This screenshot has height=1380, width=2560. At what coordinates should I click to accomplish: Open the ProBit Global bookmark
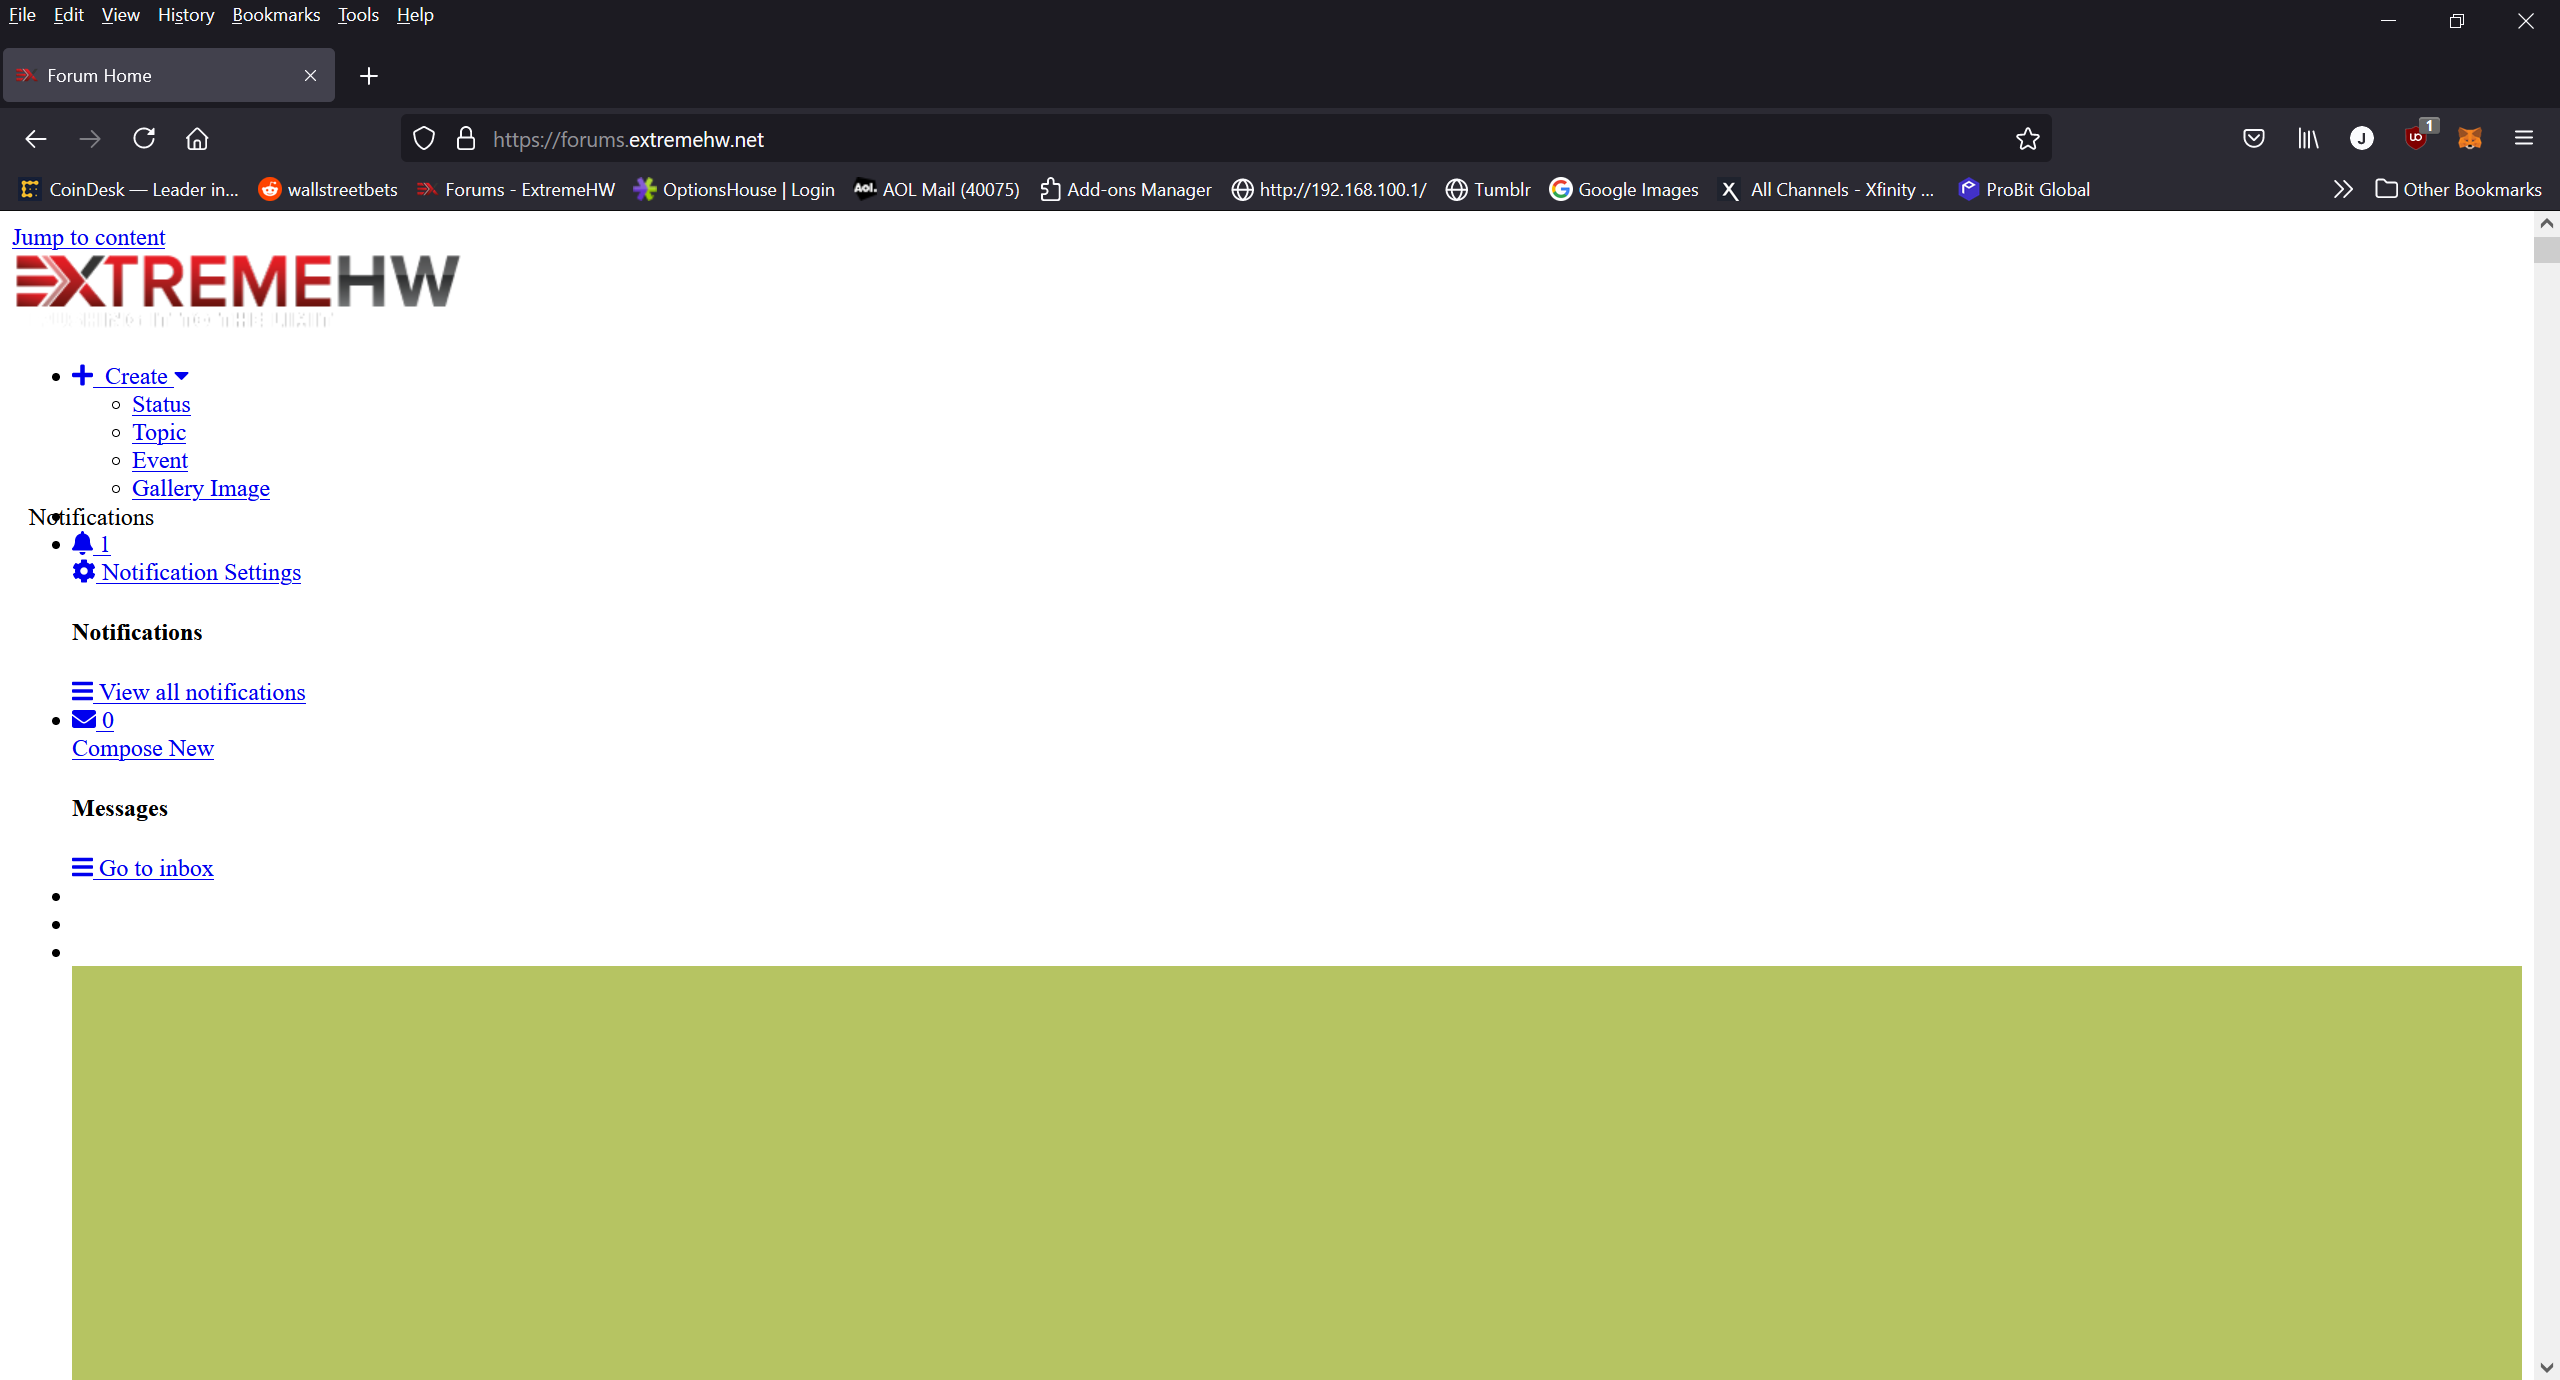(x=2024, y=189)
